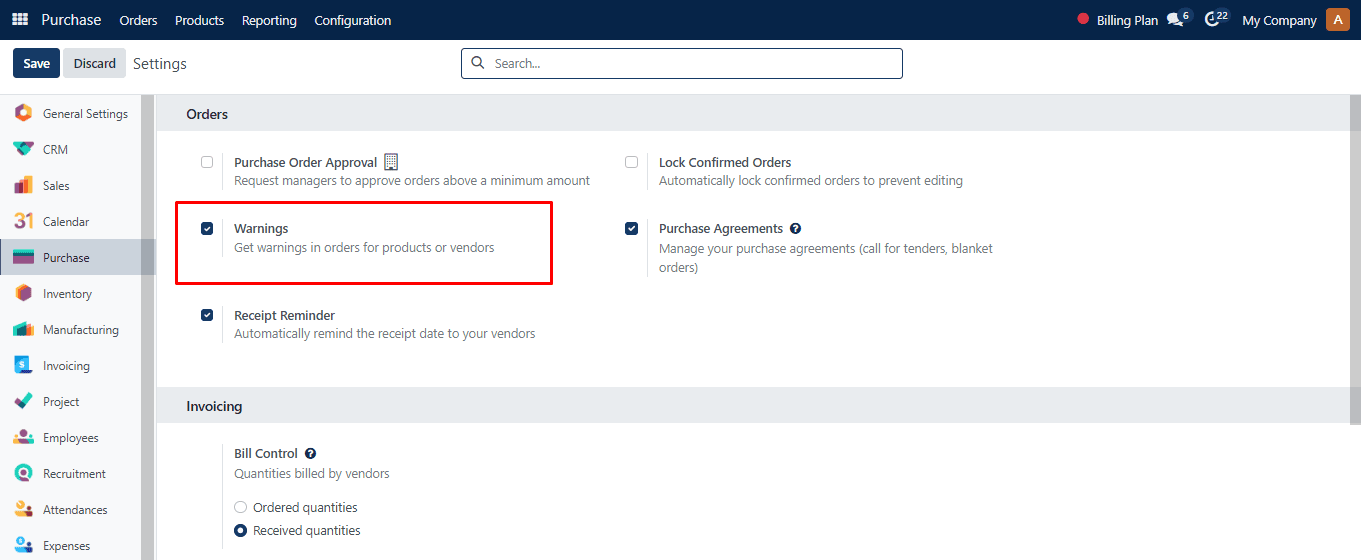Uncheck the Purchase Agreements checkbox

pos(631,228)
